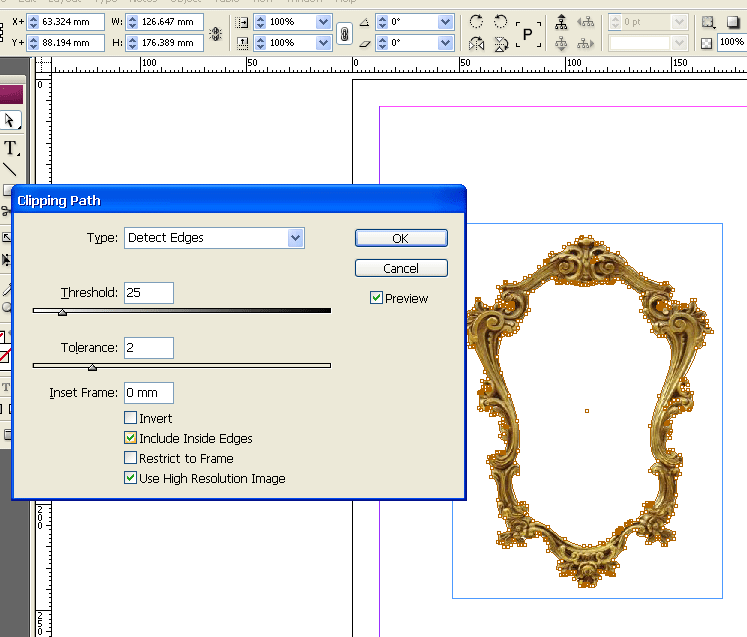Click the select container icon

coord(561,22)
